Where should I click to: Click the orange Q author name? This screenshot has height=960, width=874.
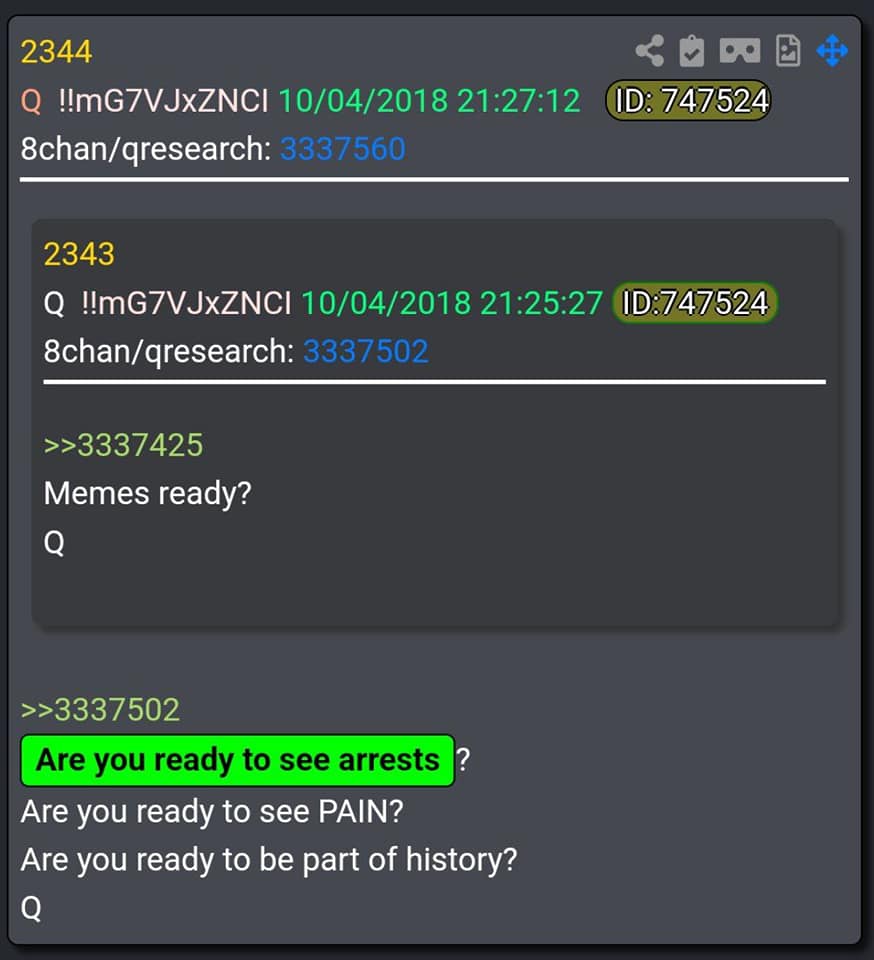click(x=31, y=102)
